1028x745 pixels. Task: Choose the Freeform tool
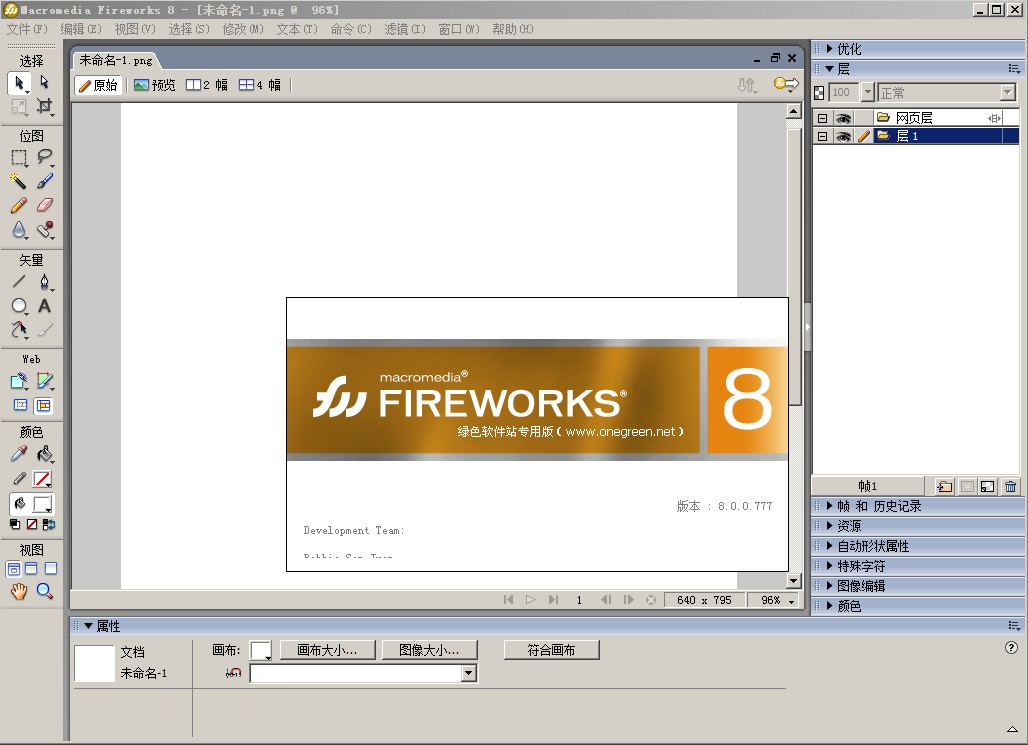pyautogui.click(x=19, y=330)
